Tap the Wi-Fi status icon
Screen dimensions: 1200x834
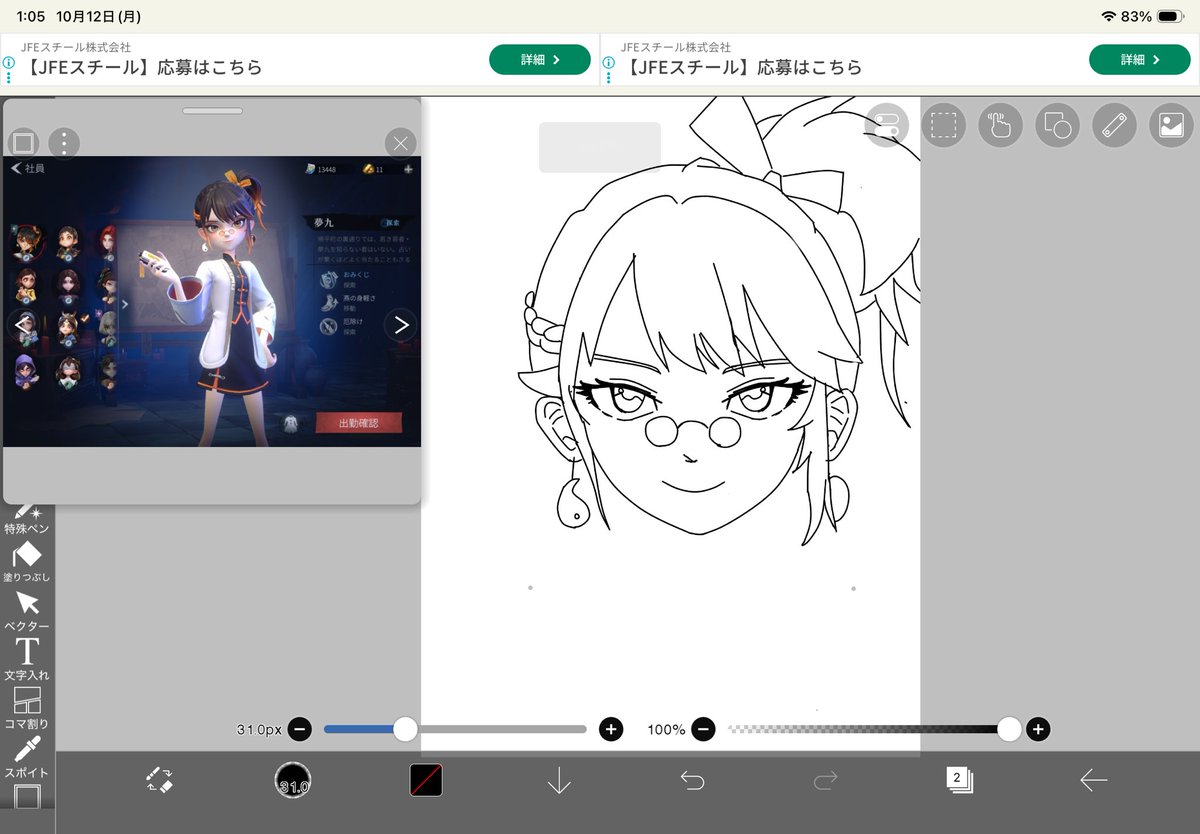coord(1108,17)
